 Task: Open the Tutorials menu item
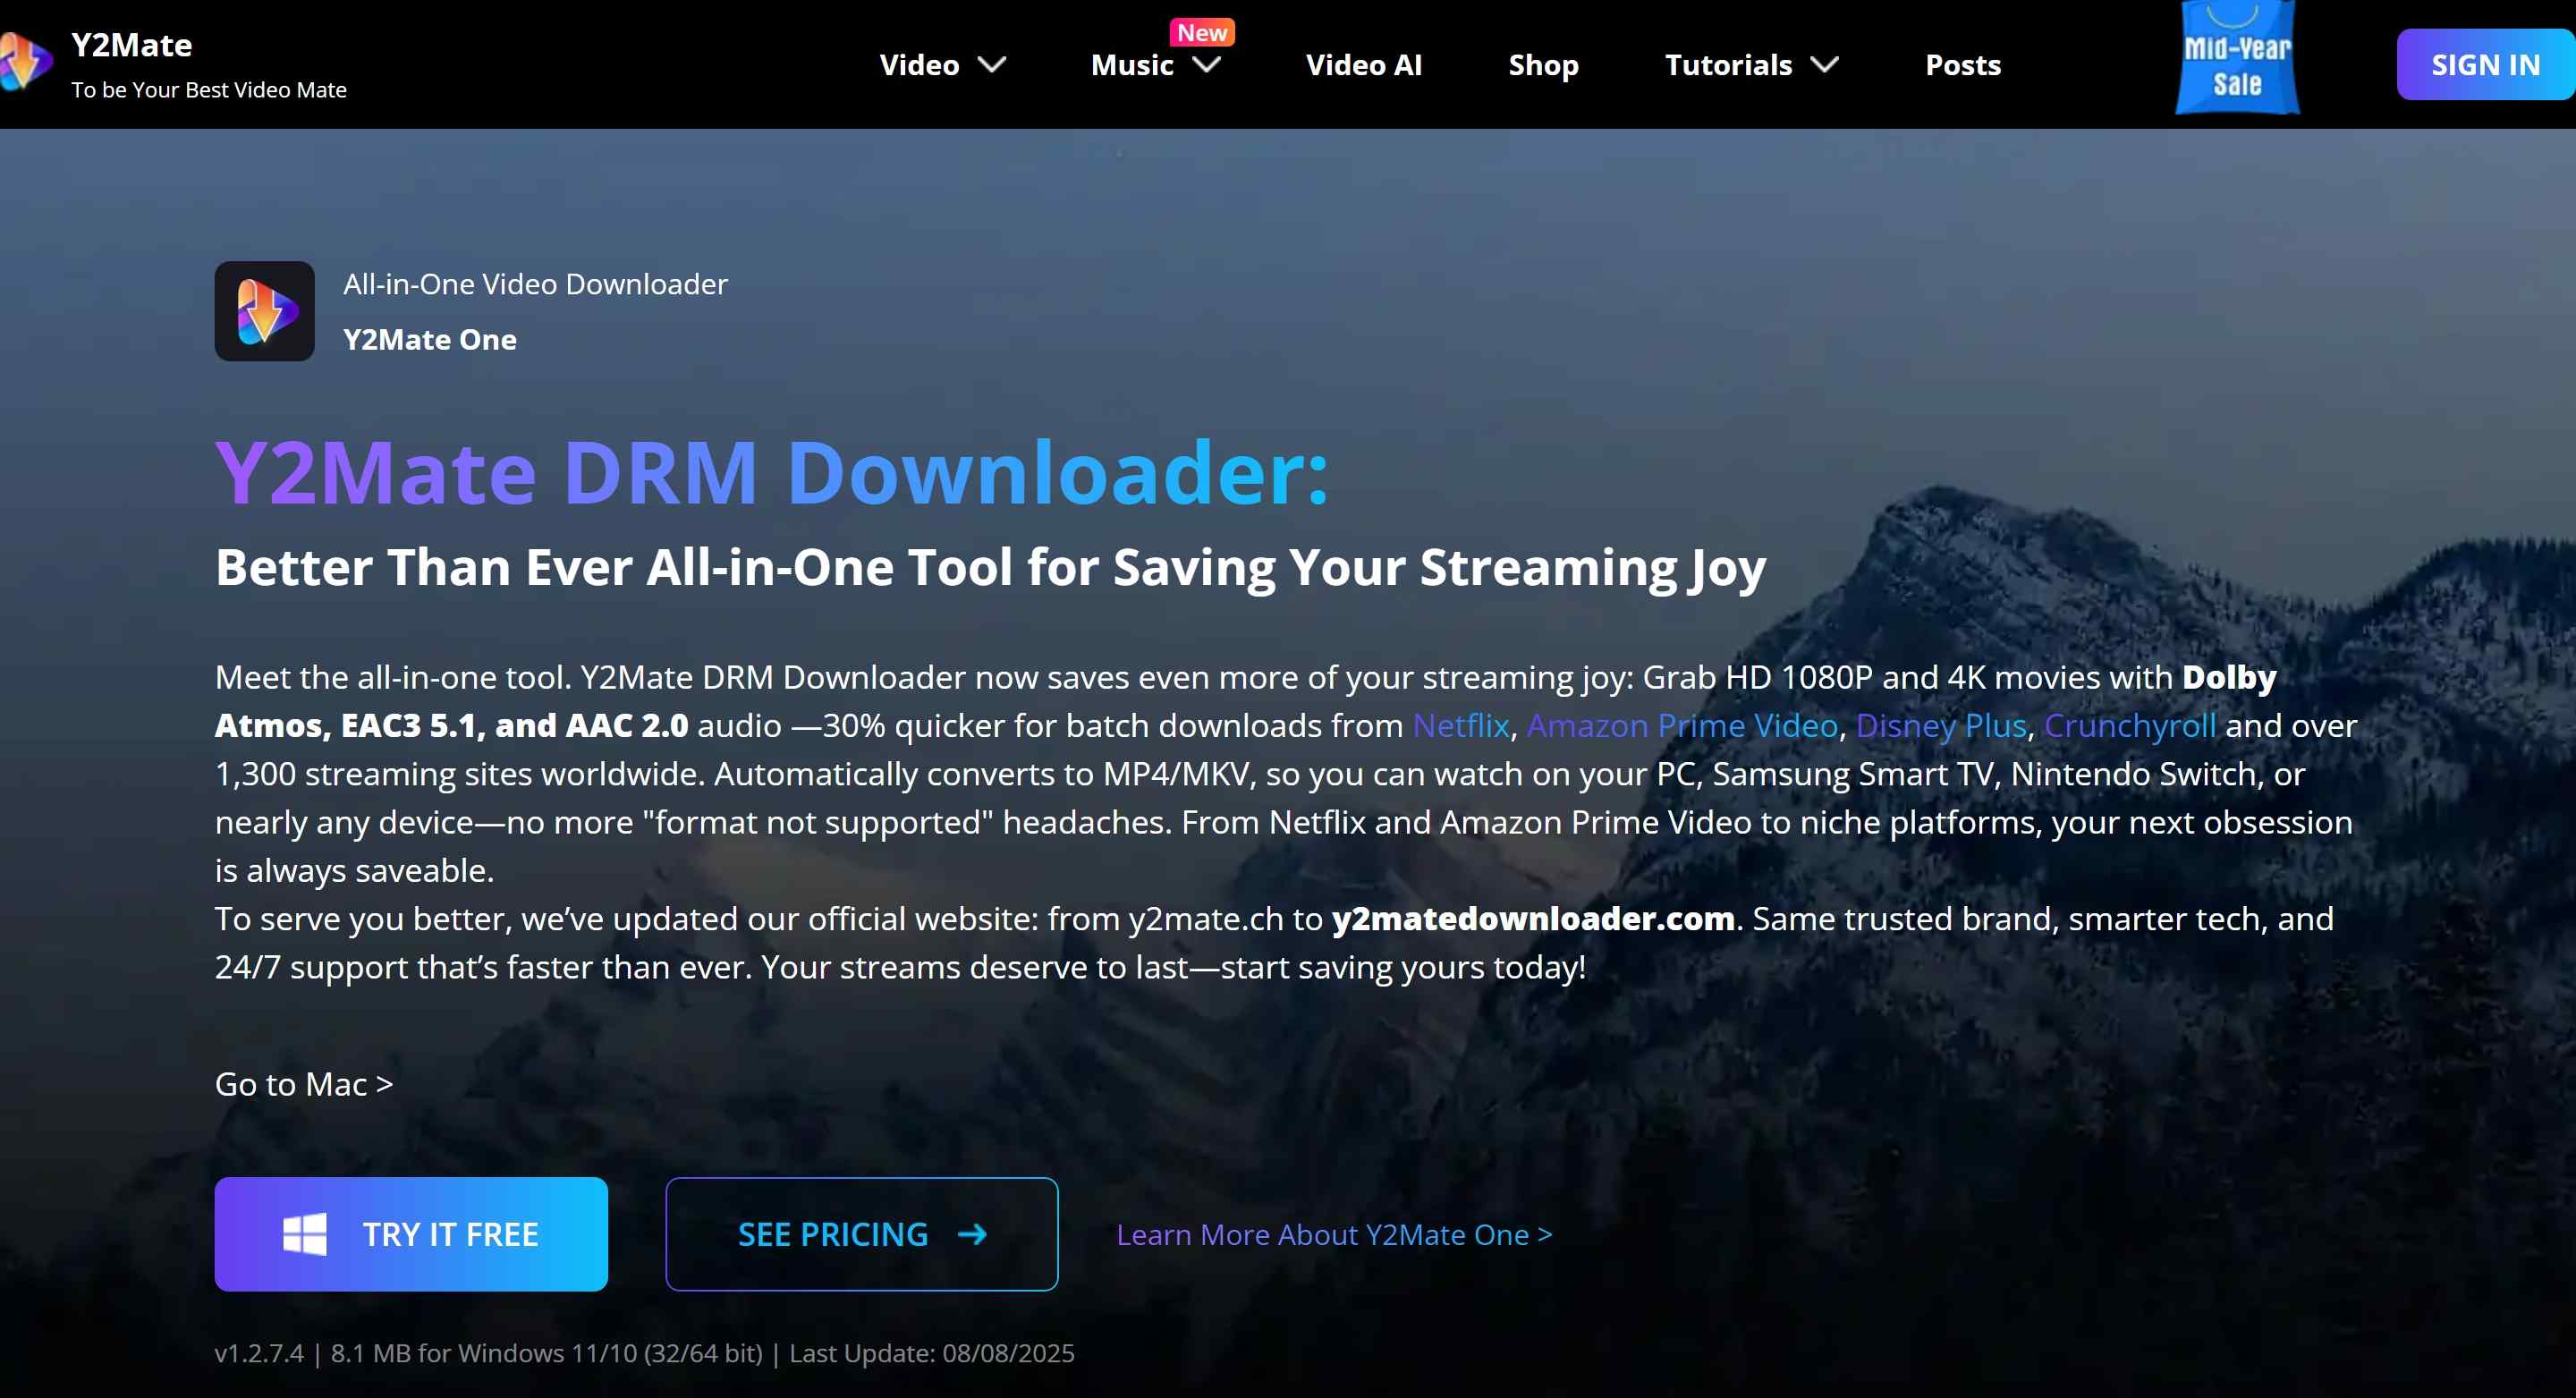[x=1728, y=65]
